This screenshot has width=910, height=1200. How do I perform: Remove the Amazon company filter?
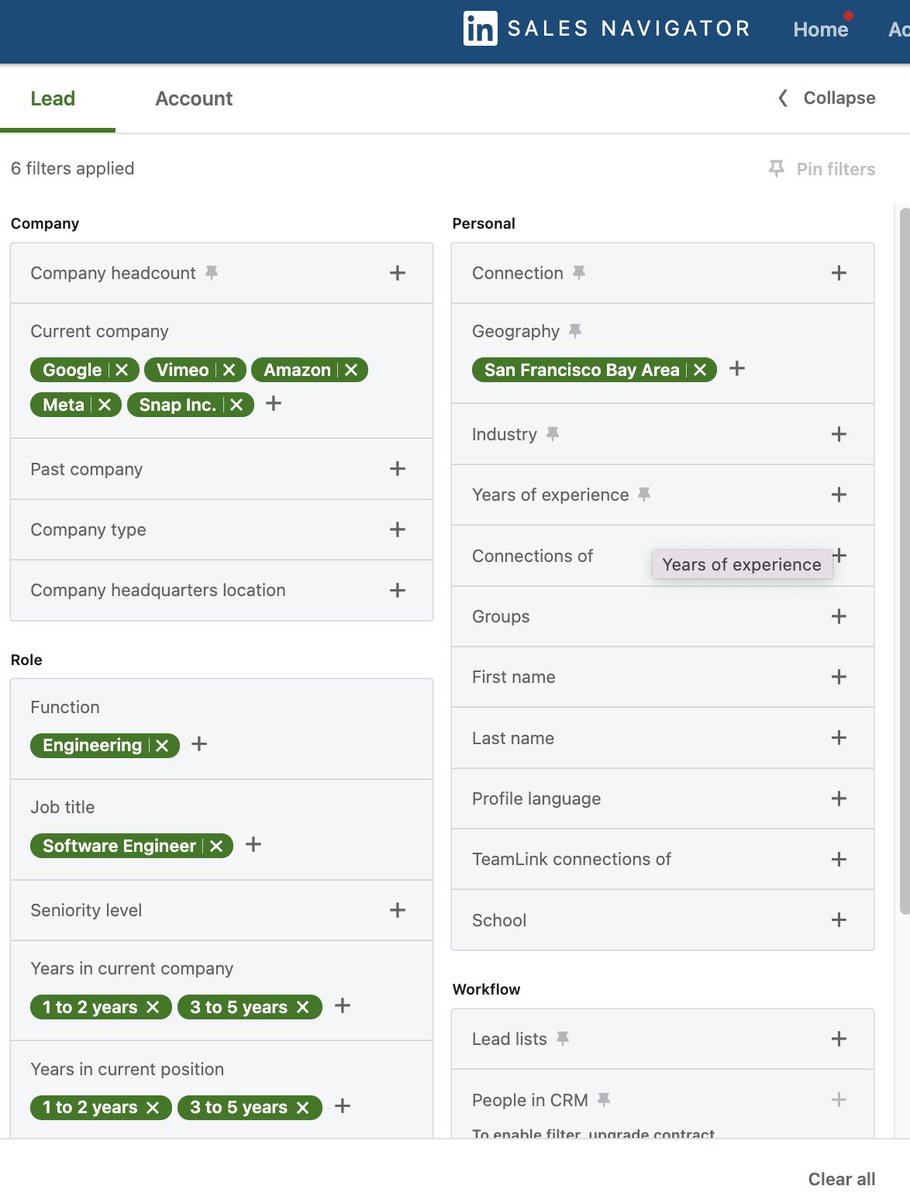click(x=351, y=370)
